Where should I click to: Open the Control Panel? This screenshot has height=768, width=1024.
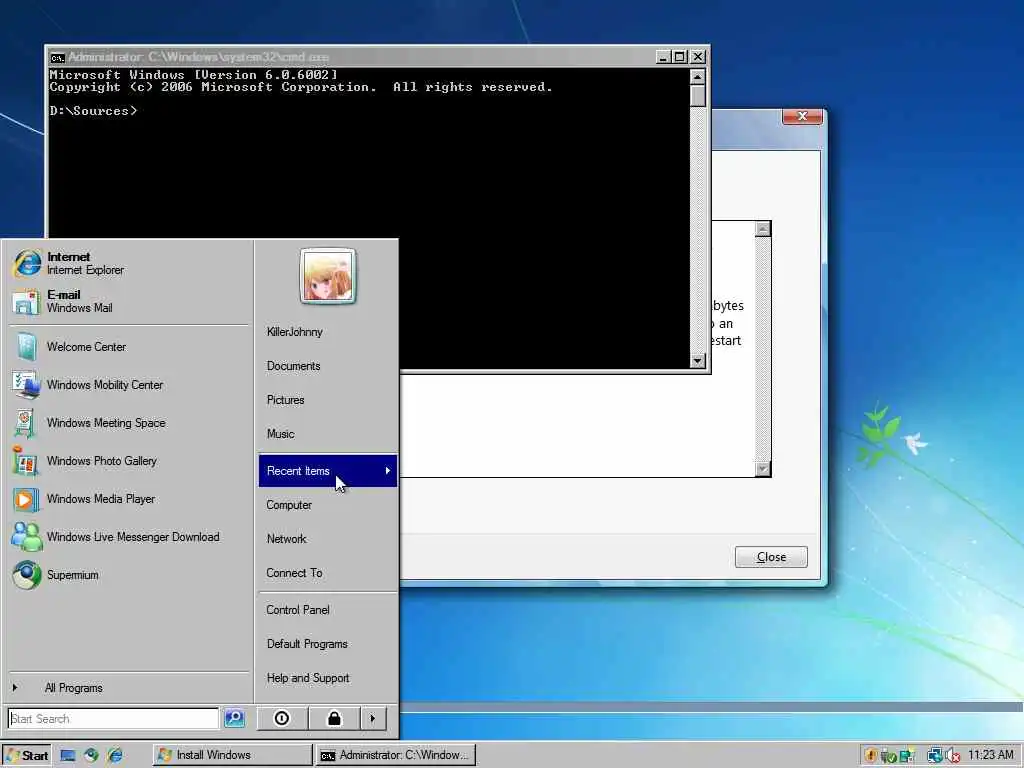(x=328, y=610)
